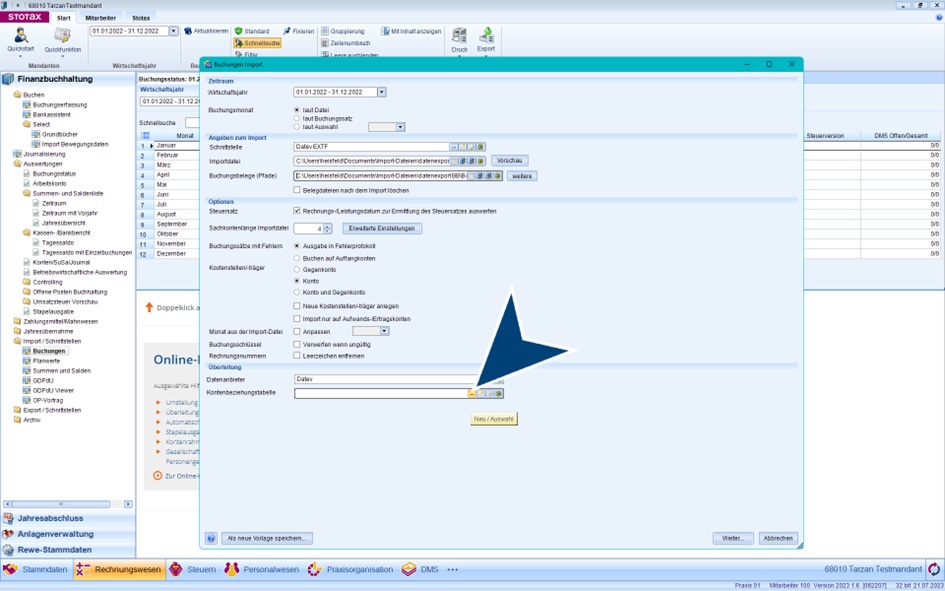Switch to the Mitarbeiter ribbon tab

coord(100,18)
